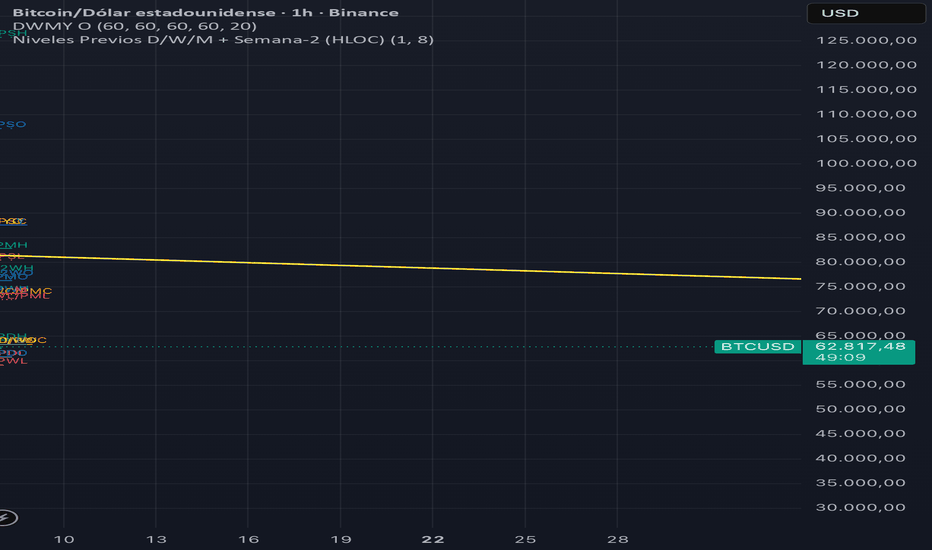The height and width of the screenshot is (550, 932).
Task: Select the DWMY O indicator legend
Action: click(x=134, y=26)
